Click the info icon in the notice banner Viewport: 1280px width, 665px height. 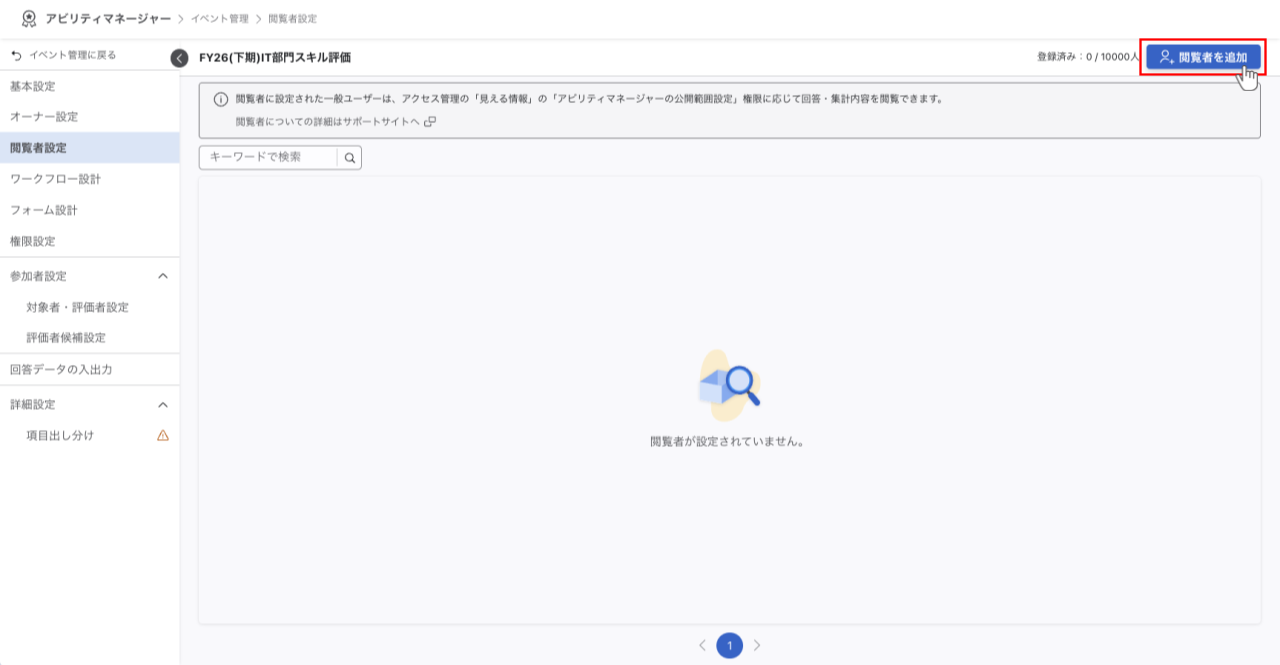click(221, 99)
